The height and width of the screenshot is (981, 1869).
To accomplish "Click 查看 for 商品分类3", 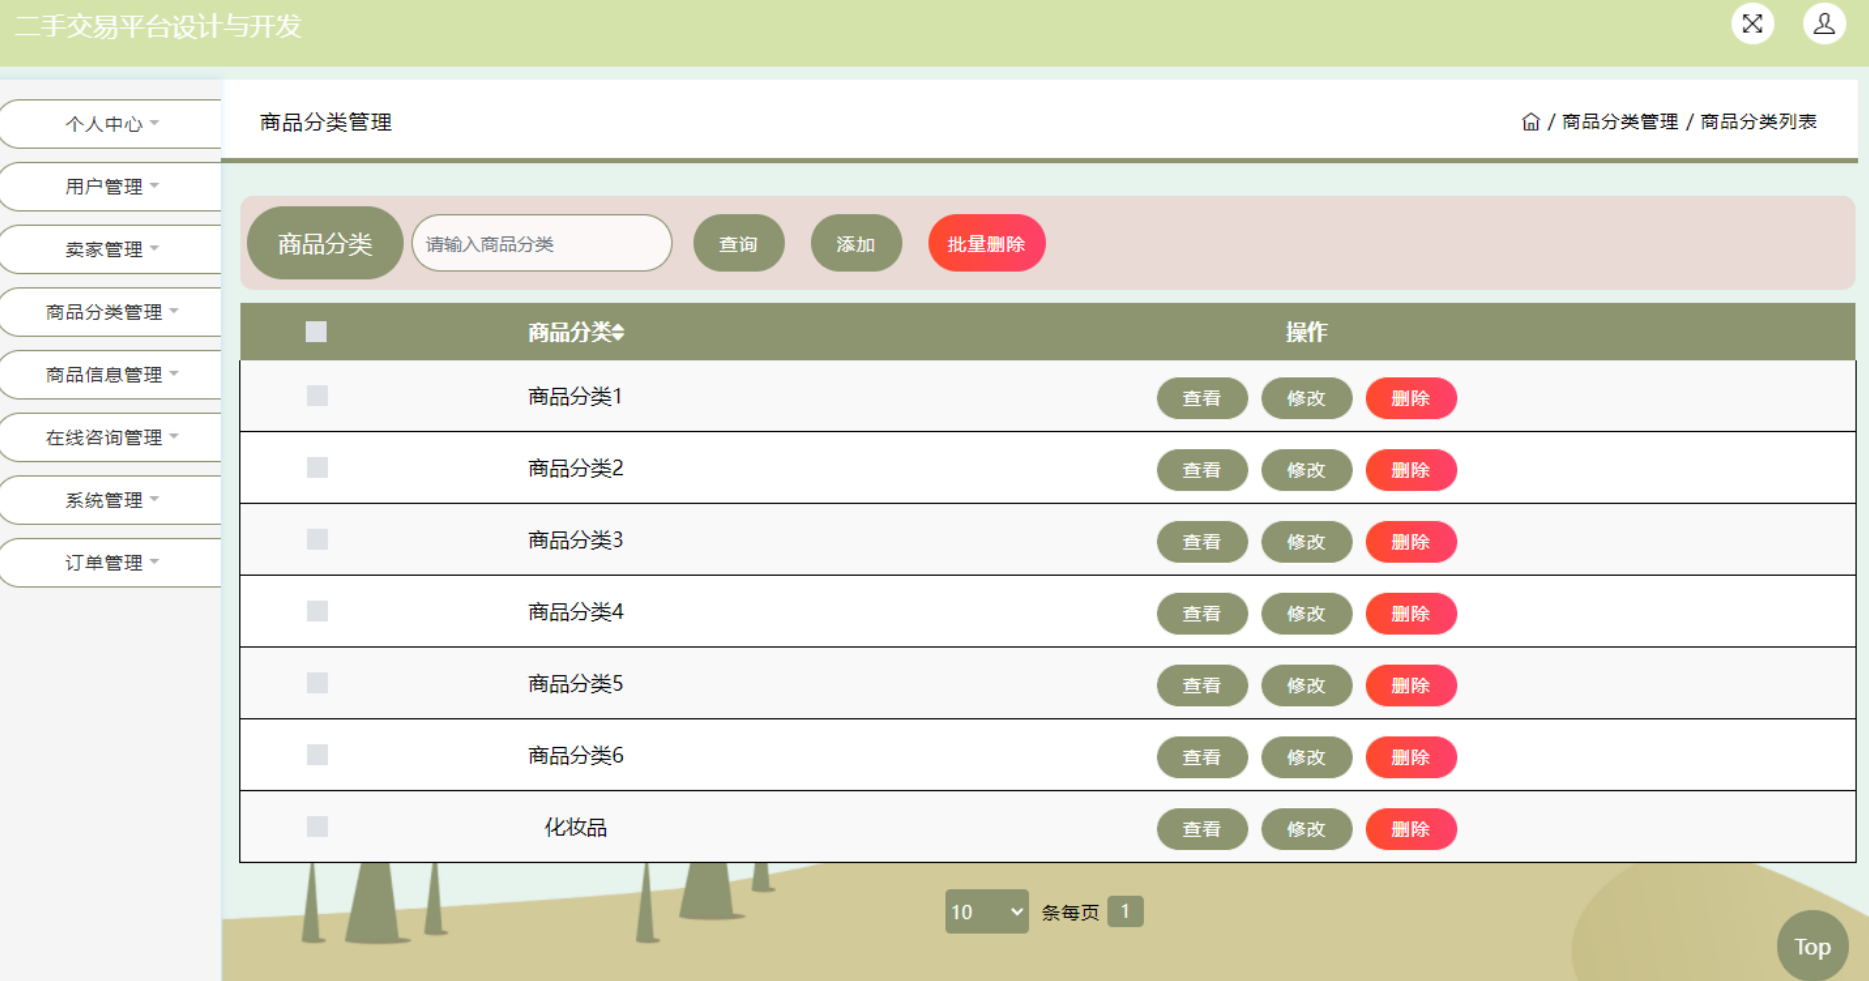I will [x=1202, y=542].
